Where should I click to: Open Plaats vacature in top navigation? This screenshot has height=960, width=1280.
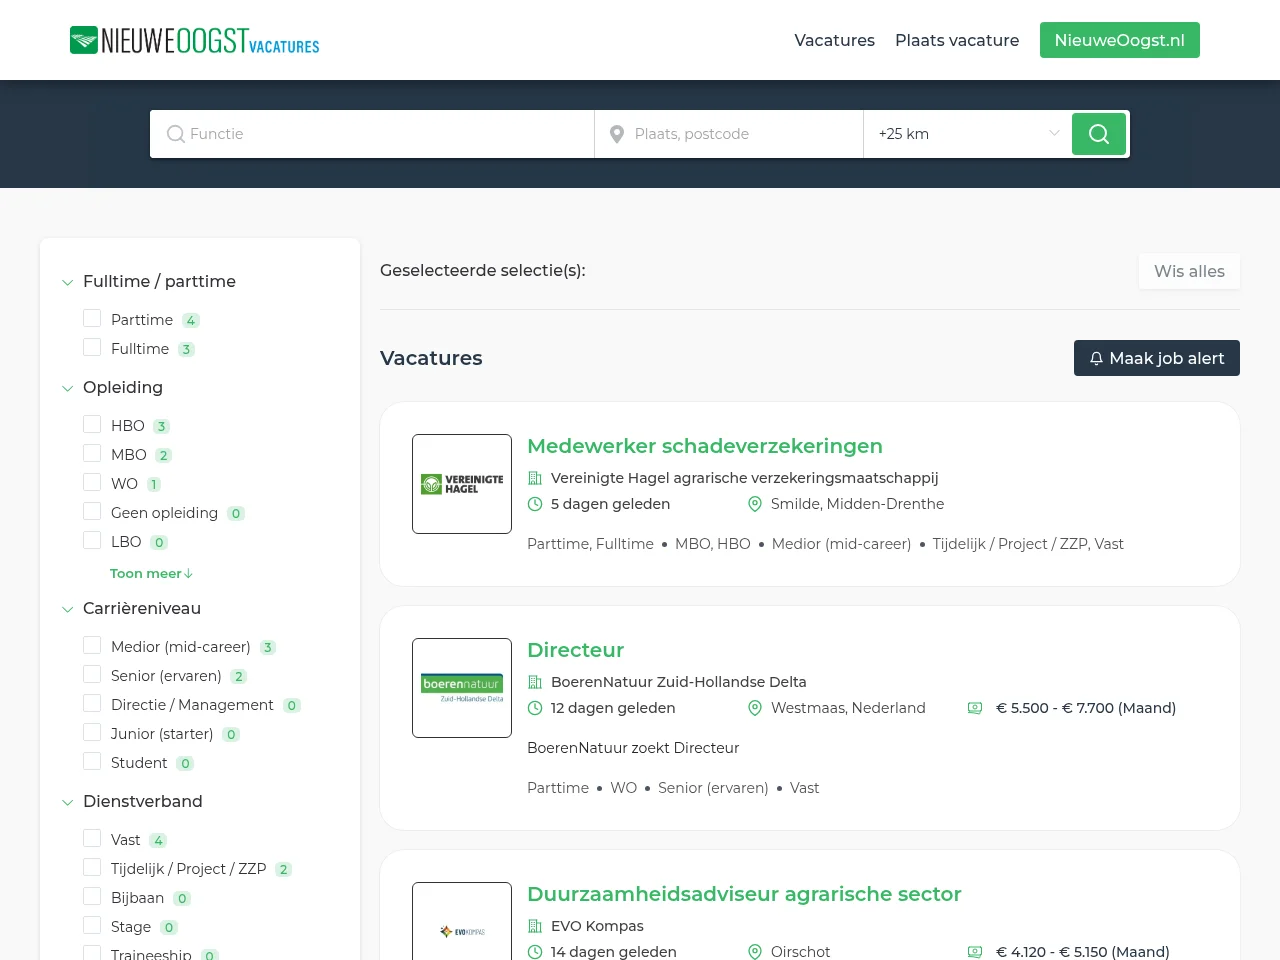(x=957, y=40)
